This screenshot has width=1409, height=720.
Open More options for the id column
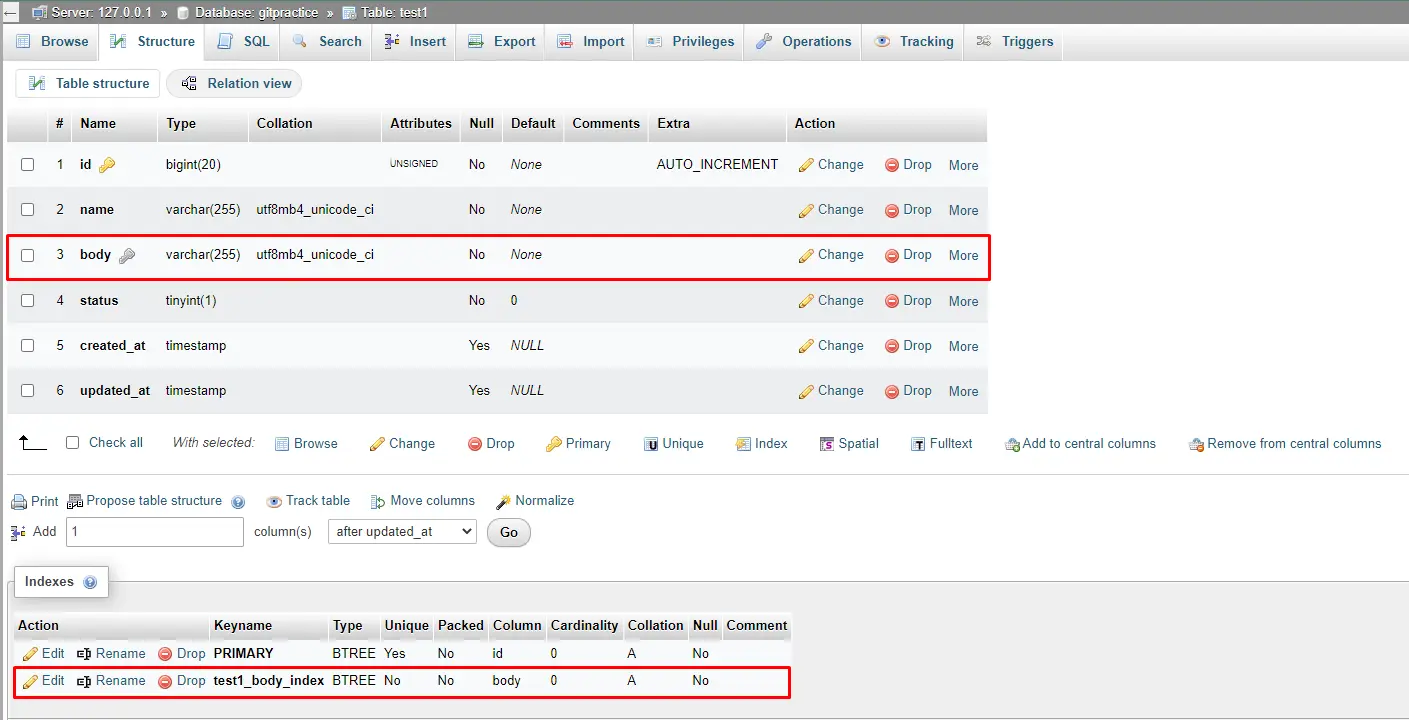963,165
